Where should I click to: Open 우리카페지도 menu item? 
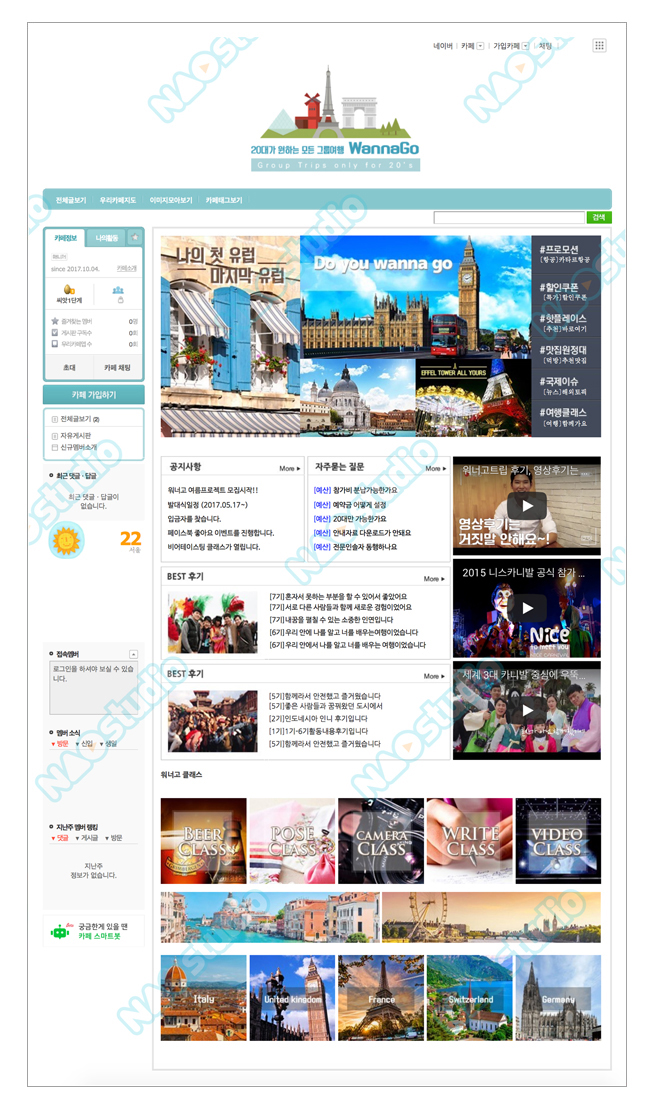click(118, 200)
